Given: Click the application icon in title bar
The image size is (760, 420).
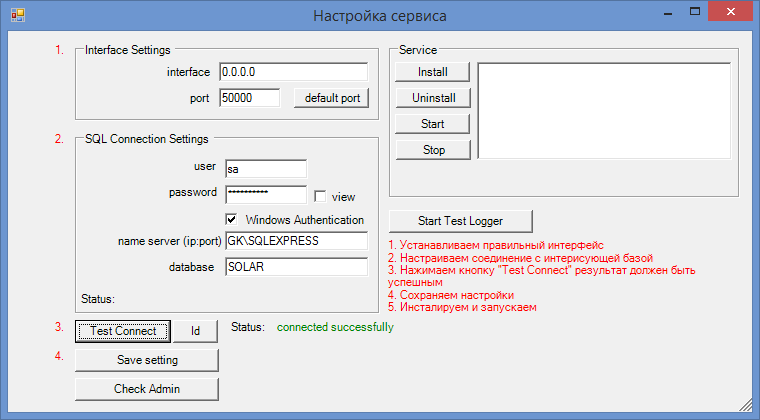Looking at the screenshot, I should click(17, 15).
